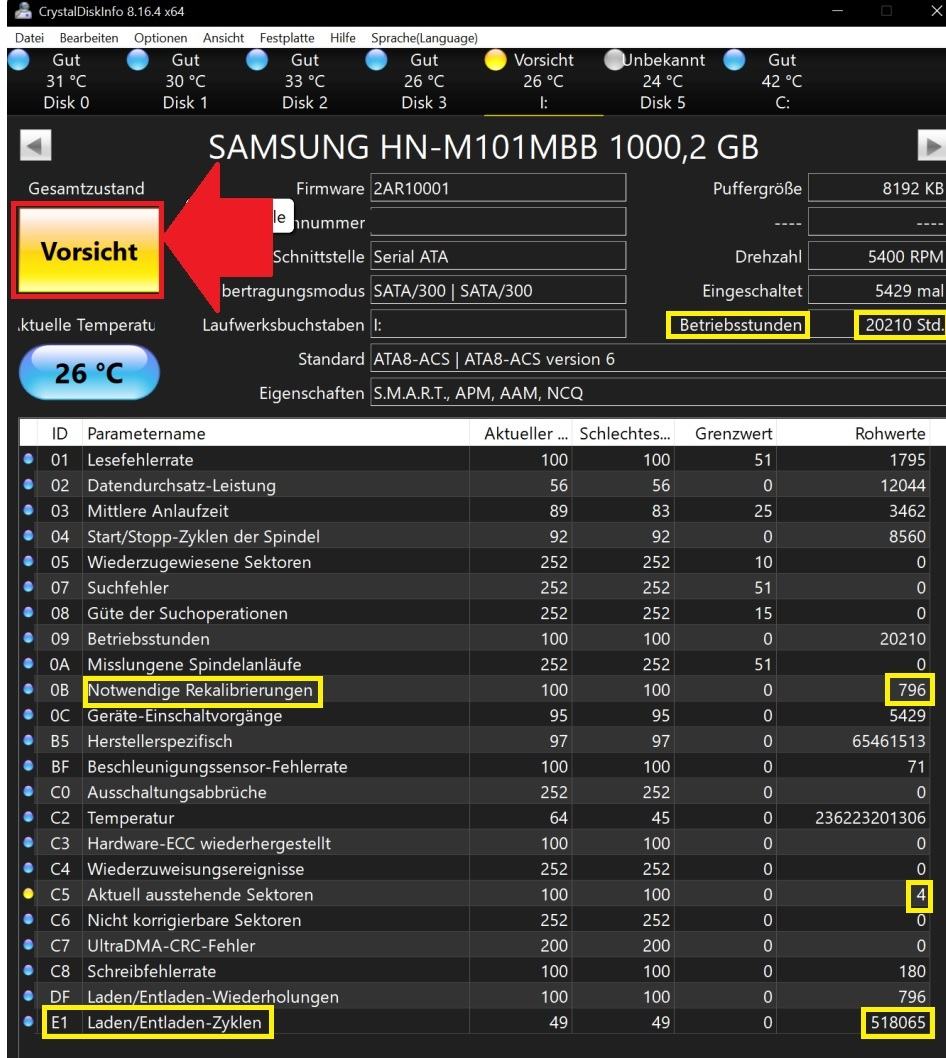946x1058 pixels.
Task: Click status dot of Wiederzugewiesene Sektoren row
Action: click(x=28, y=561)
